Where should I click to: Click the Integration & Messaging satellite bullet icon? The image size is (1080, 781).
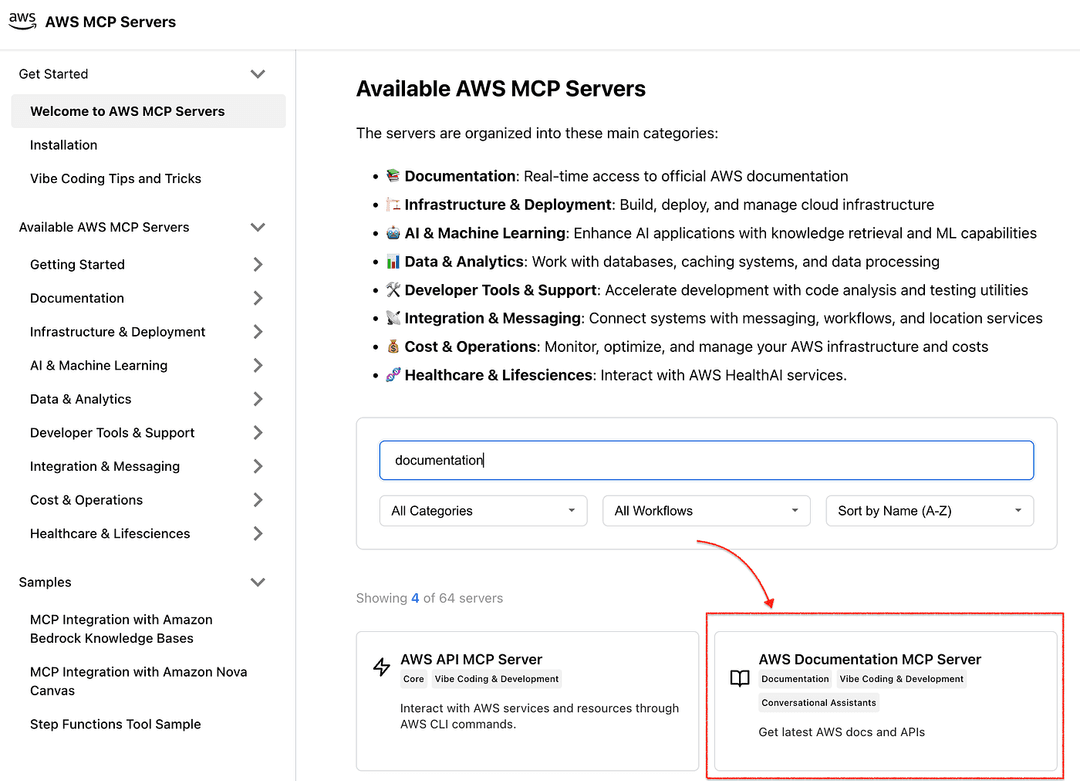393,317
